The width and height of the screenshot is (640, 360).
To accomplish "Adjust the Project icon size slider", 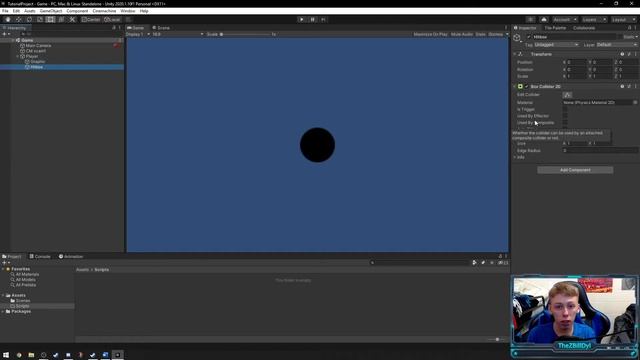I will click(496, 339).
